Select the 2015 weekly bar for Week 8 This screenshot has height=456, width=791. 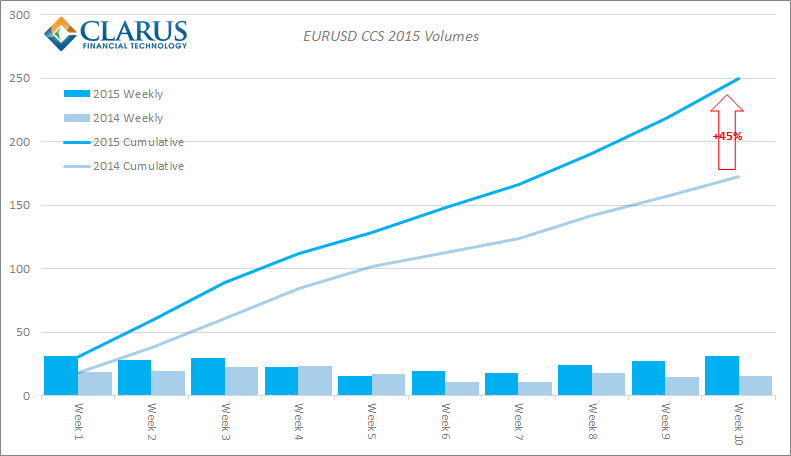coord(575,380)
